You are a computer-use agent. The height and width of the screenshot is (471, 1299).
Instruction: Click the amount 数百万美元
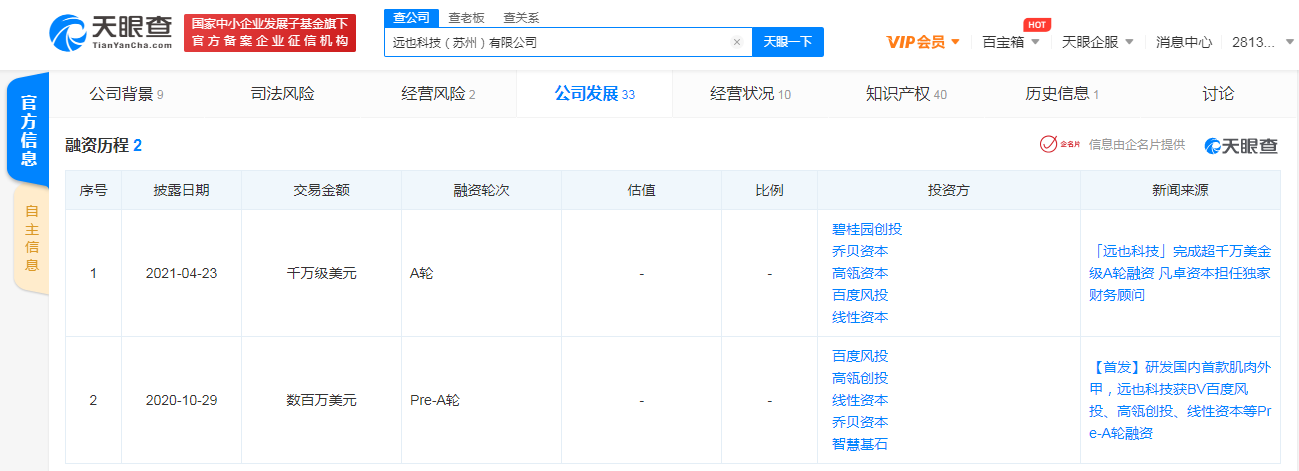[321, 400]
